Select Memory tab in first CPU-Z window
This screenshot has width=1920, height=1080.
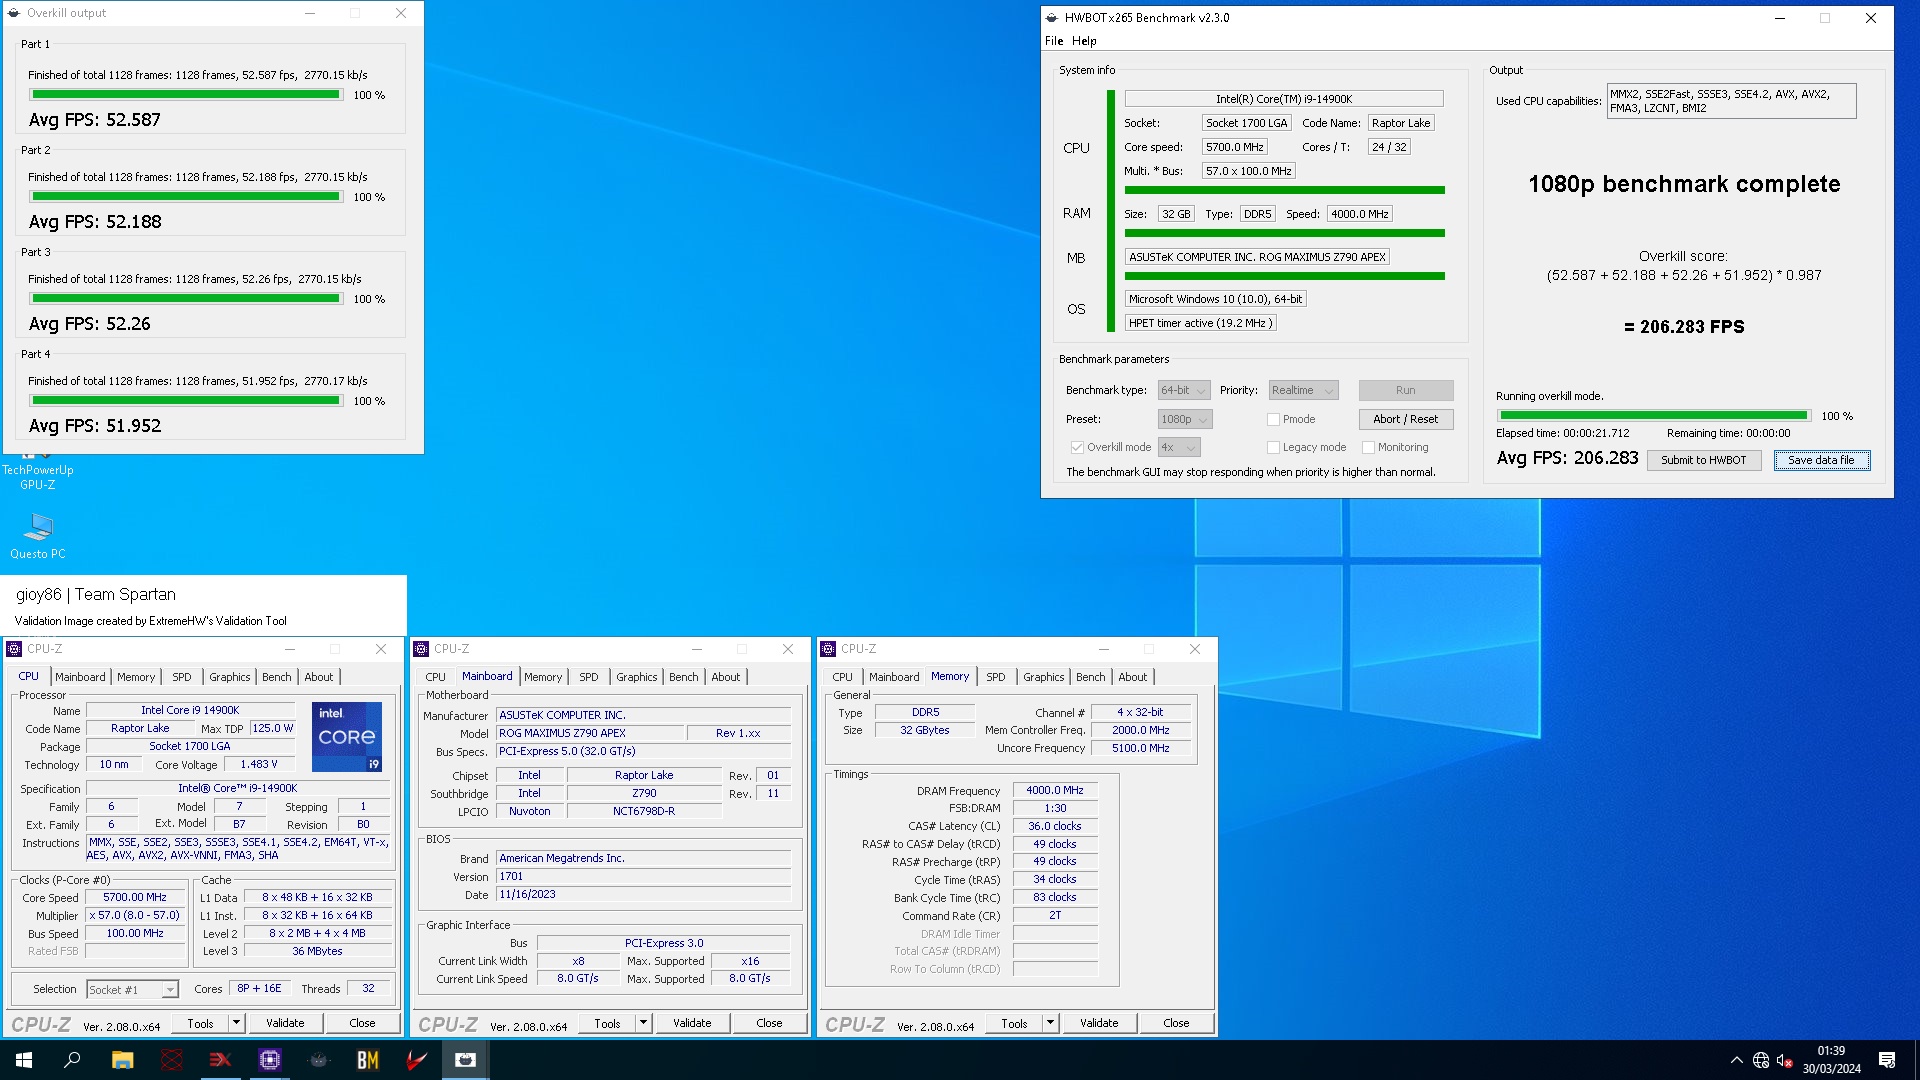[136, 677]
